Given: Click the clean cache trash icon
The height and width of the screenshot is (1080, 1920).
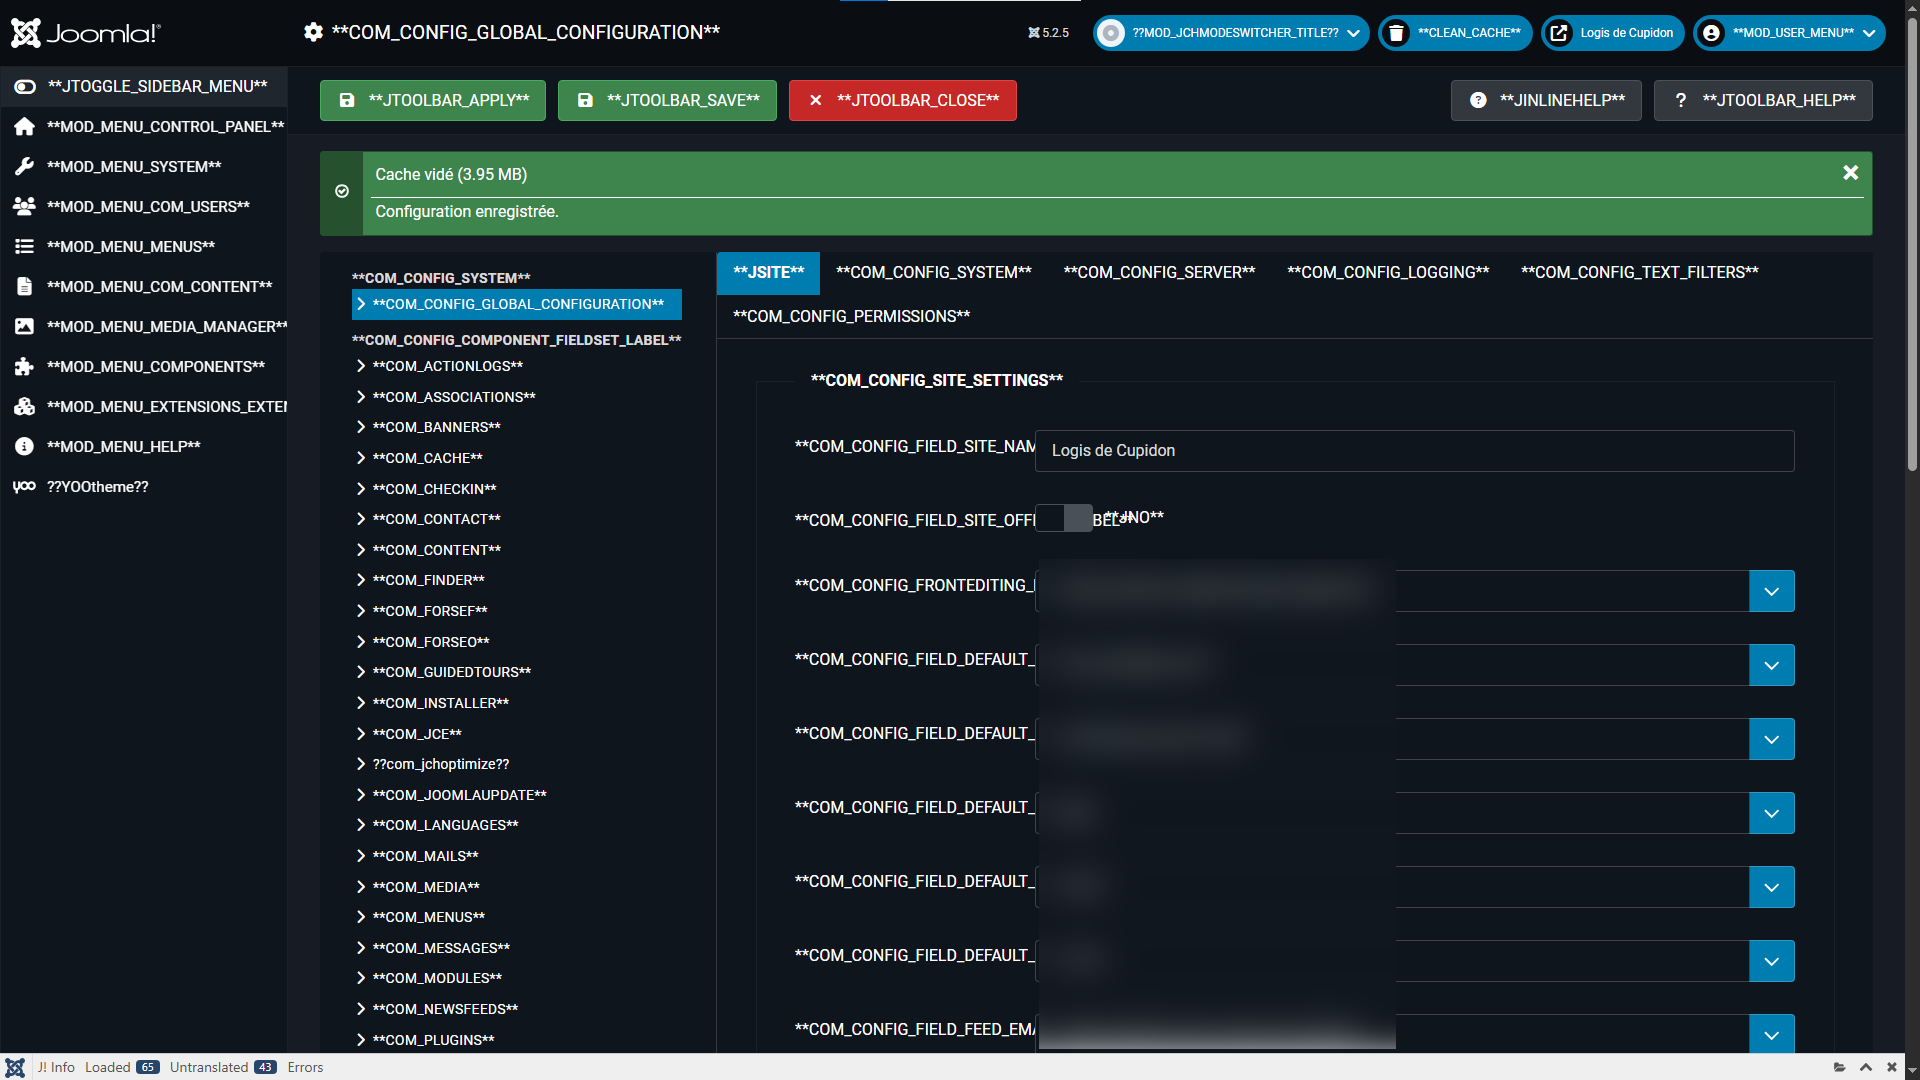Looking at the screenshot, I should point(1397,33).
